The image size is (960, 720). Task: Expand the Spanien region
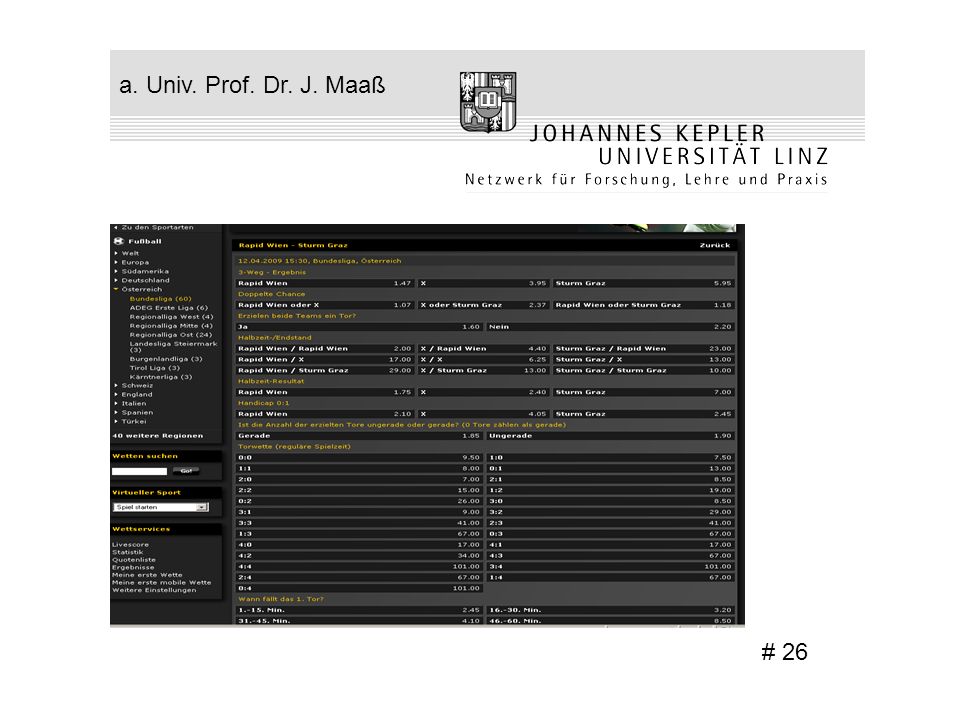tap(137, 413)
